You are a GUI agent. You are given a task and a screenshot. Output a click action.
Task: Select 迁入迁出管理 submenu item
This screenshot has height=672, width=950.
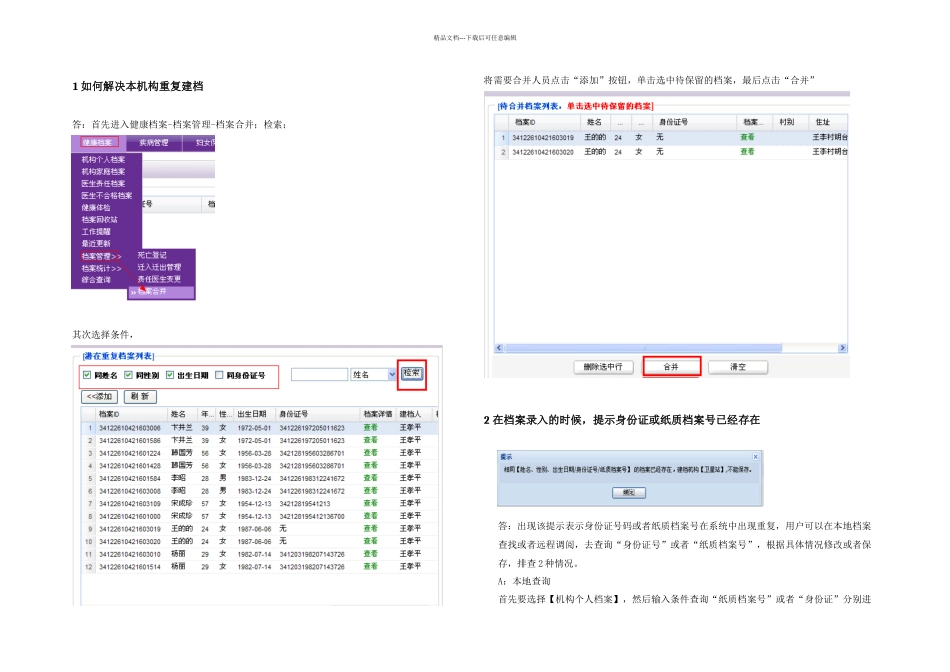pos(159,267)
